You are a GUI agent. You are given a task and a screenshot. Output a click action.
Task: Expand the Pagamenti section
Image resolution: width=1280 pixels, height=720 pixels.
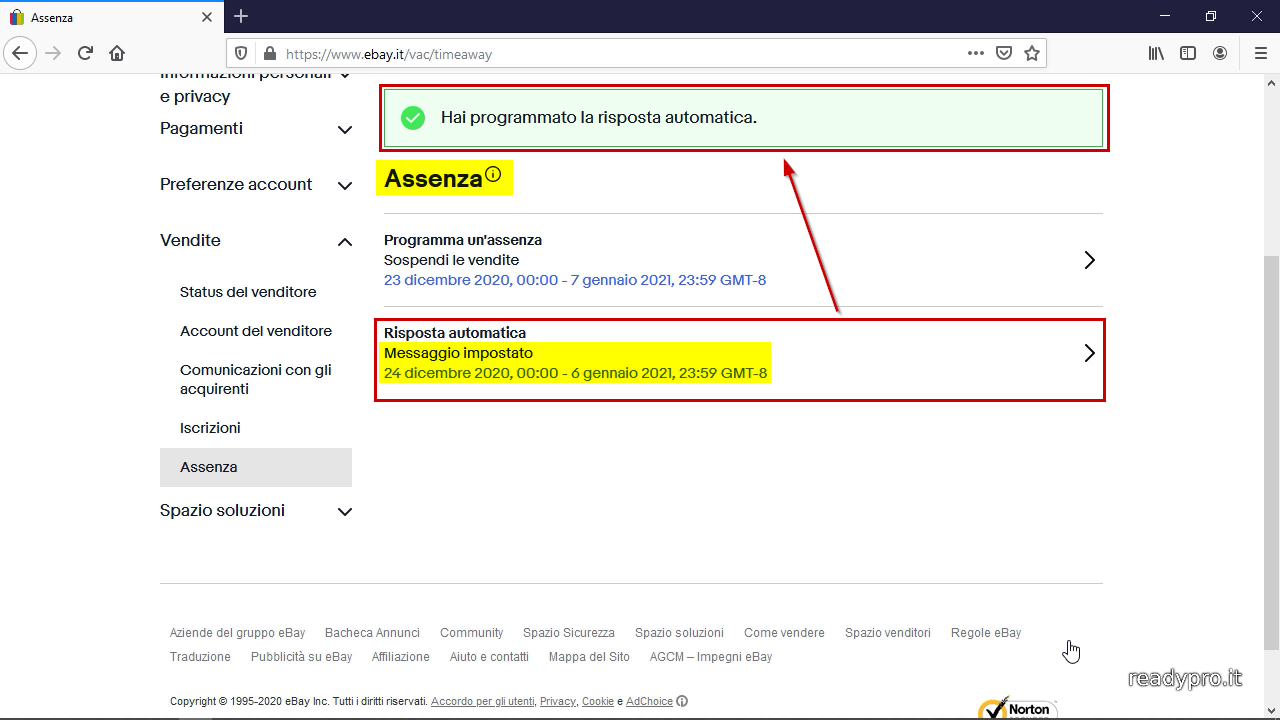[x=345, y=129]
